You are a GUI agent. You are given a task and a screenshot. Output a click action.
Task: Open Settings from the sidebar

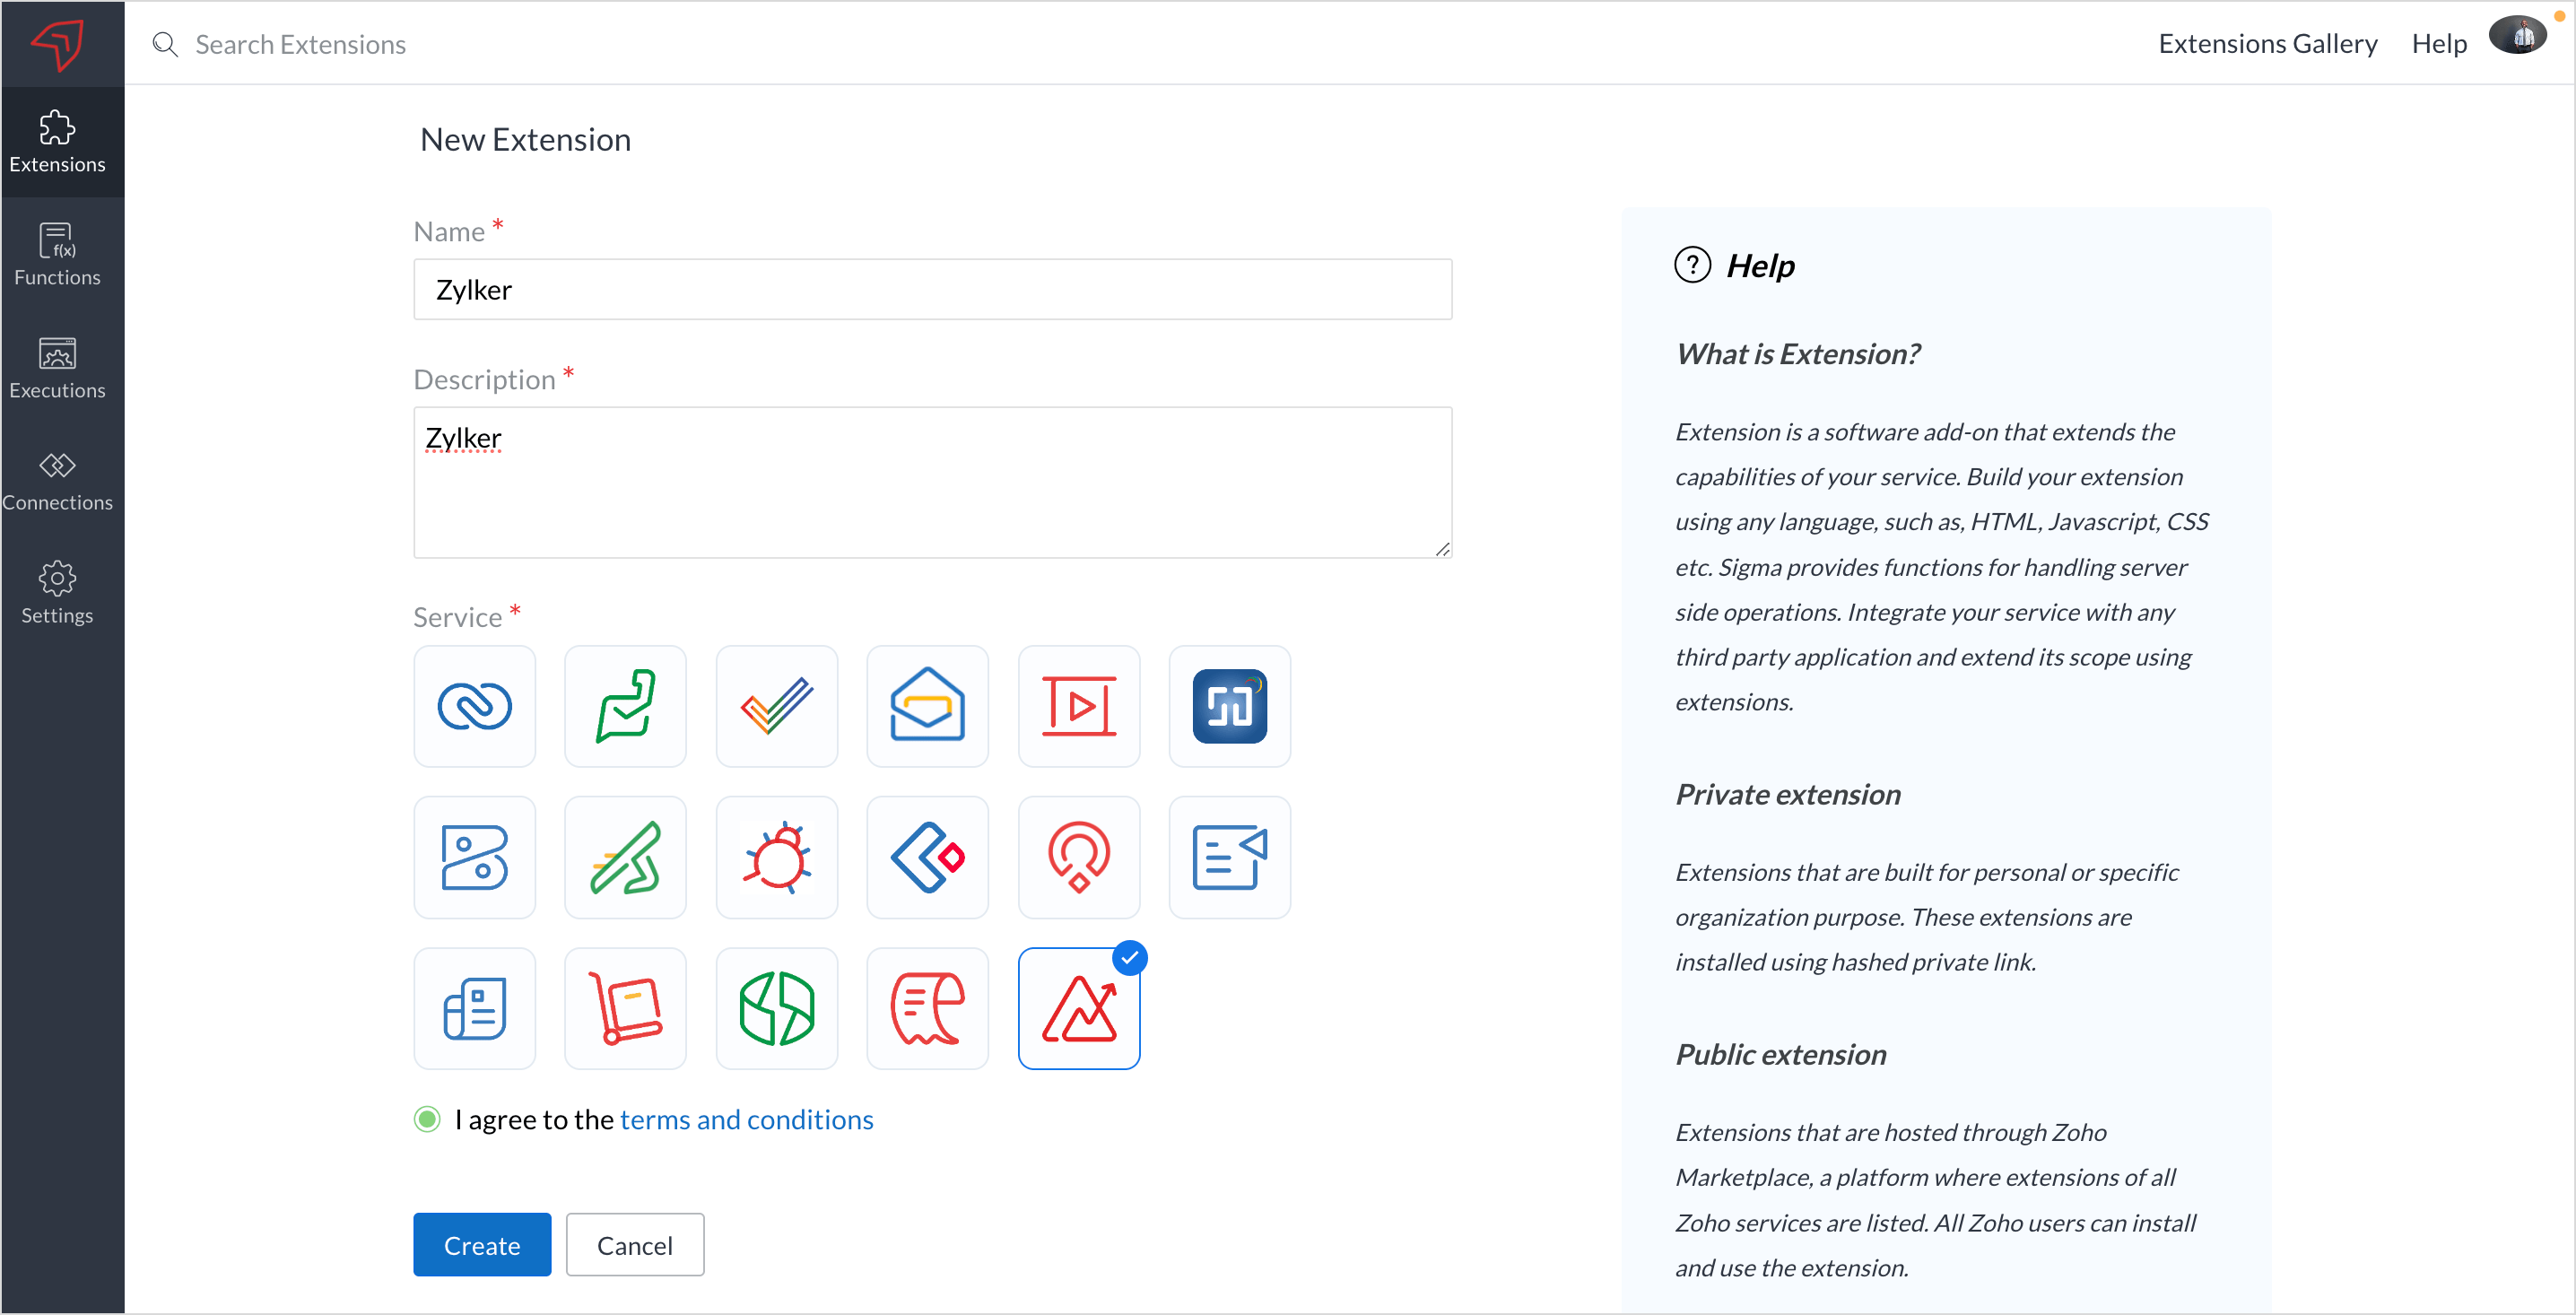point(58,593)
